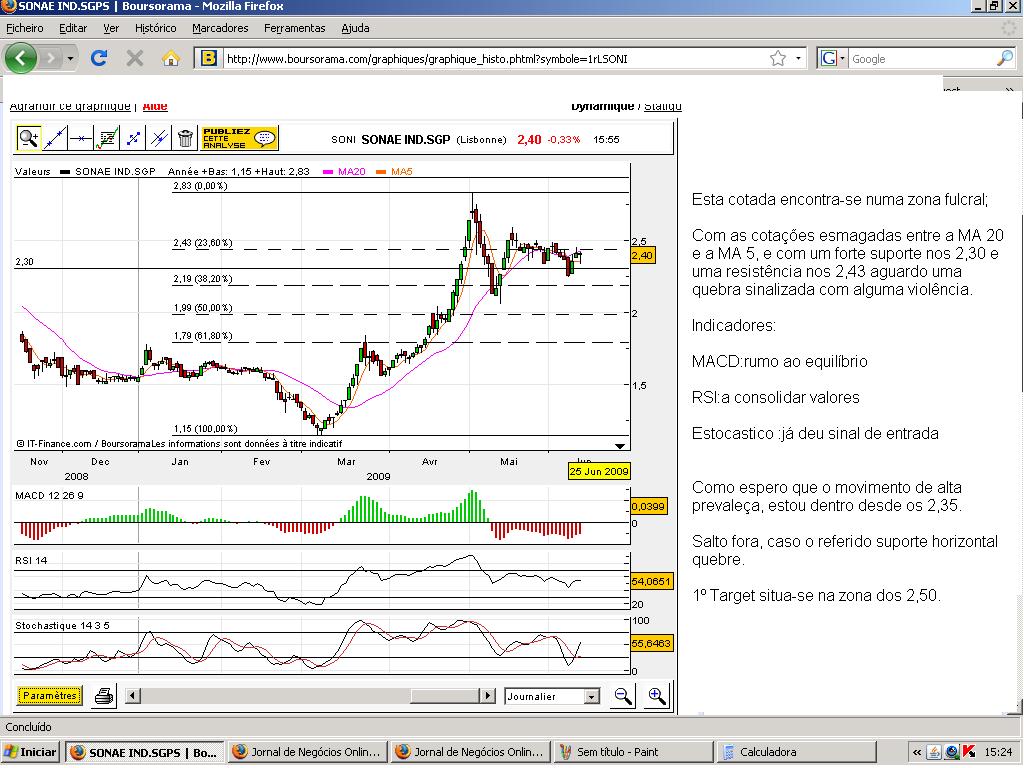Select the horizontal line drawing tool

coord(81,138)
